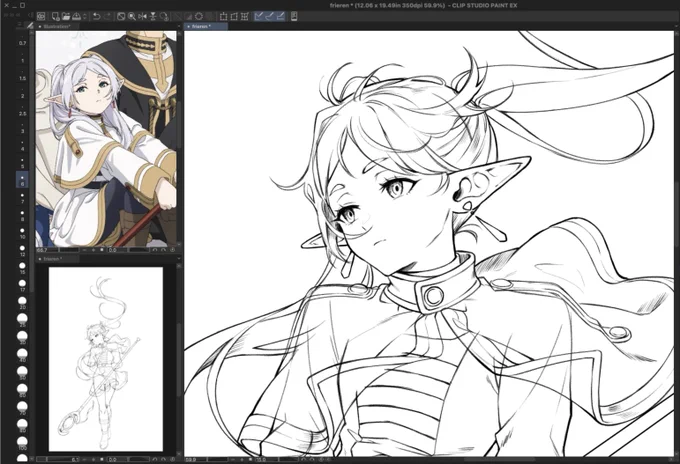680x464 pixels.
Task: Select brush size preset 100
Action: 22,443
